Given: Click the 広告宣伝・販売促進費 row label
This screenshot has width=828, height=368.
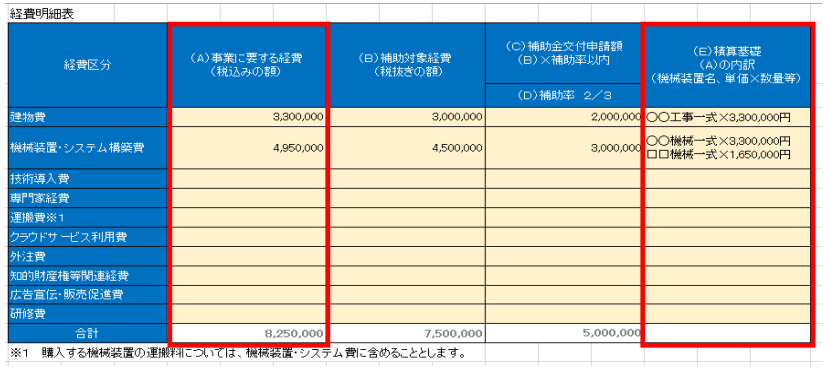Looking at the screenshot, I should coord(88,295).
